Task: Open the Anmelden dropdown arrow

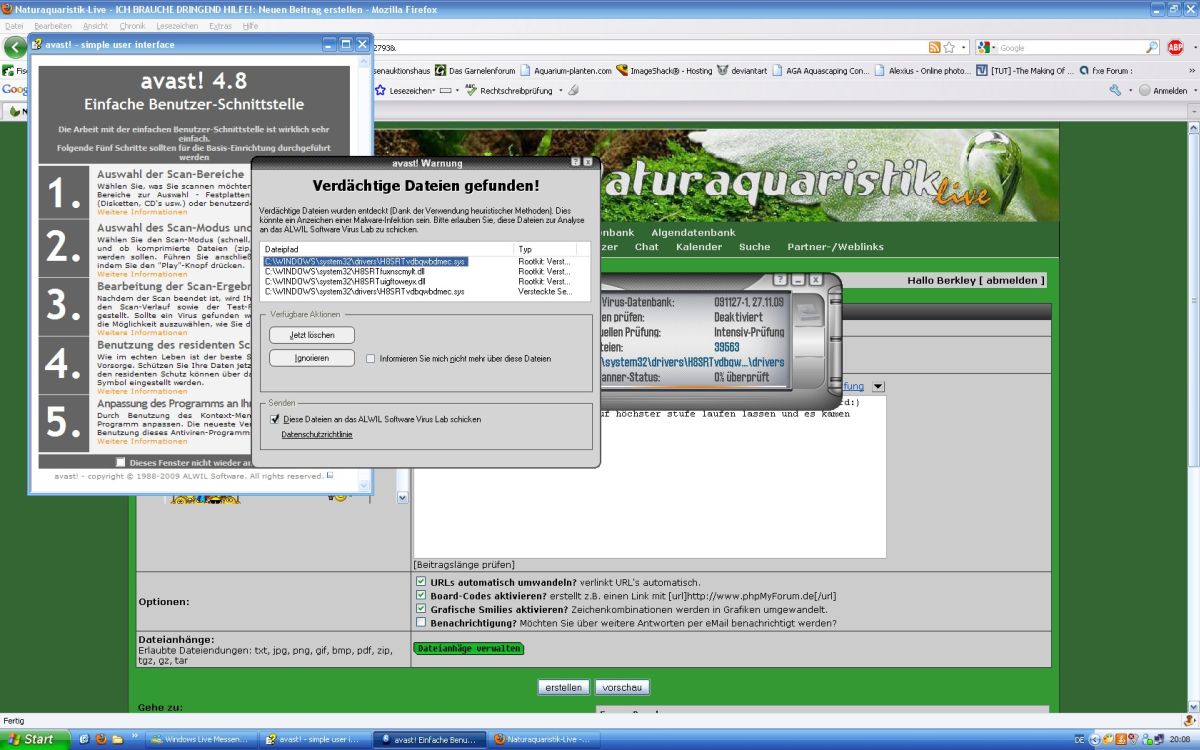Action: point(1193,90)
